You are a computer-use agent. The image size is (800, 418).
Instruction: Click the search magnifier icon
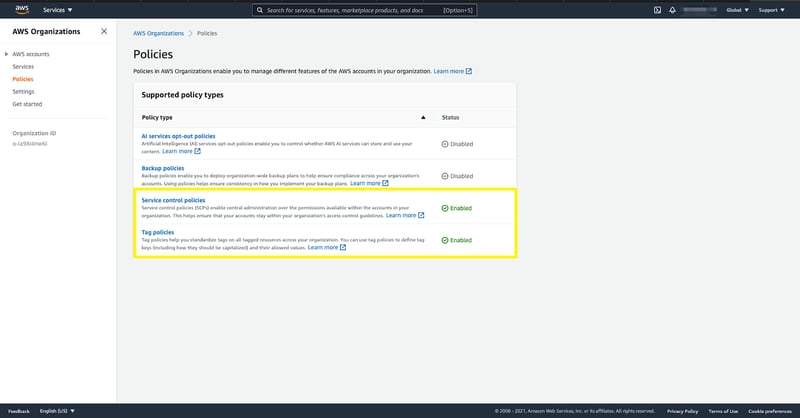click(260, 10)
